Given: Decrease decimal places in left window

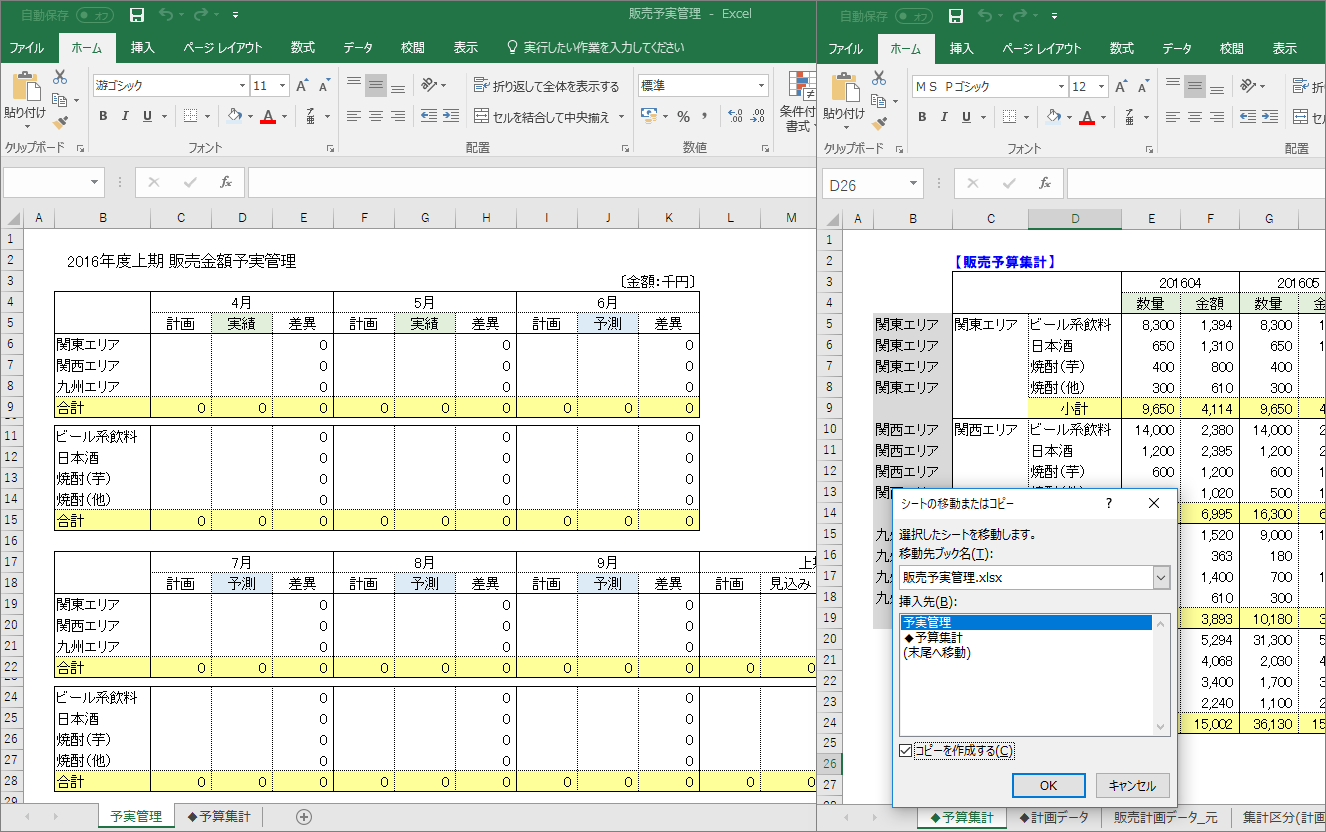Looking at the screenshot, I should click(758, 116).
